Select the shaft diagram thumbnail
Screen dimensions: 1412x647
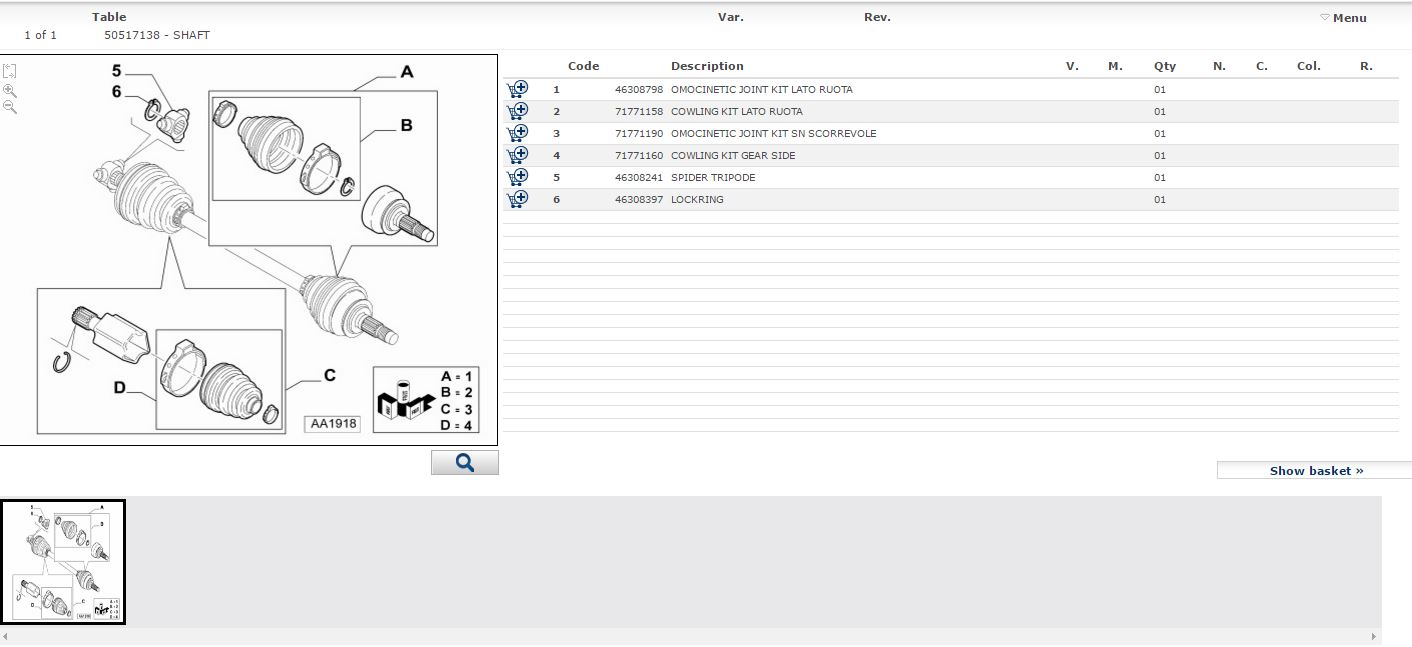click(63, 562)
